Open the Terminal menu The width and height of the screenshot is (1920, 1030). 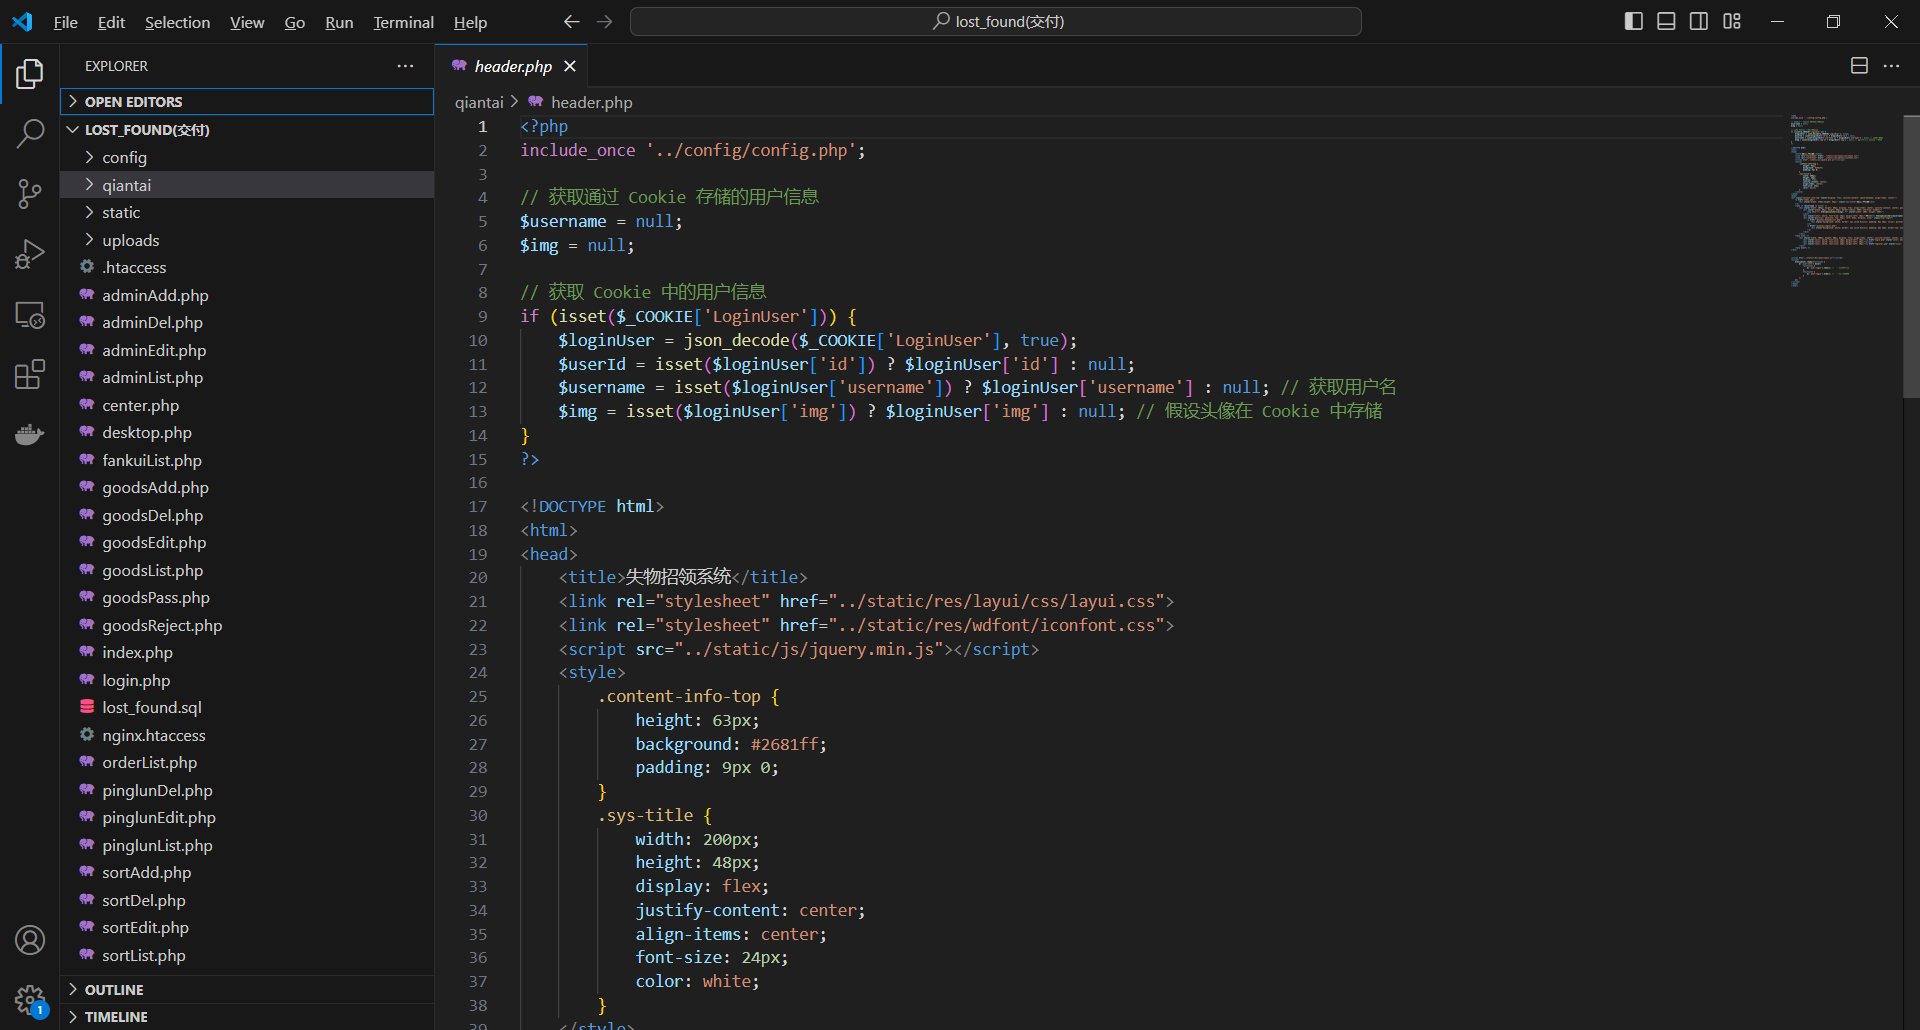(x=403, y=22)
